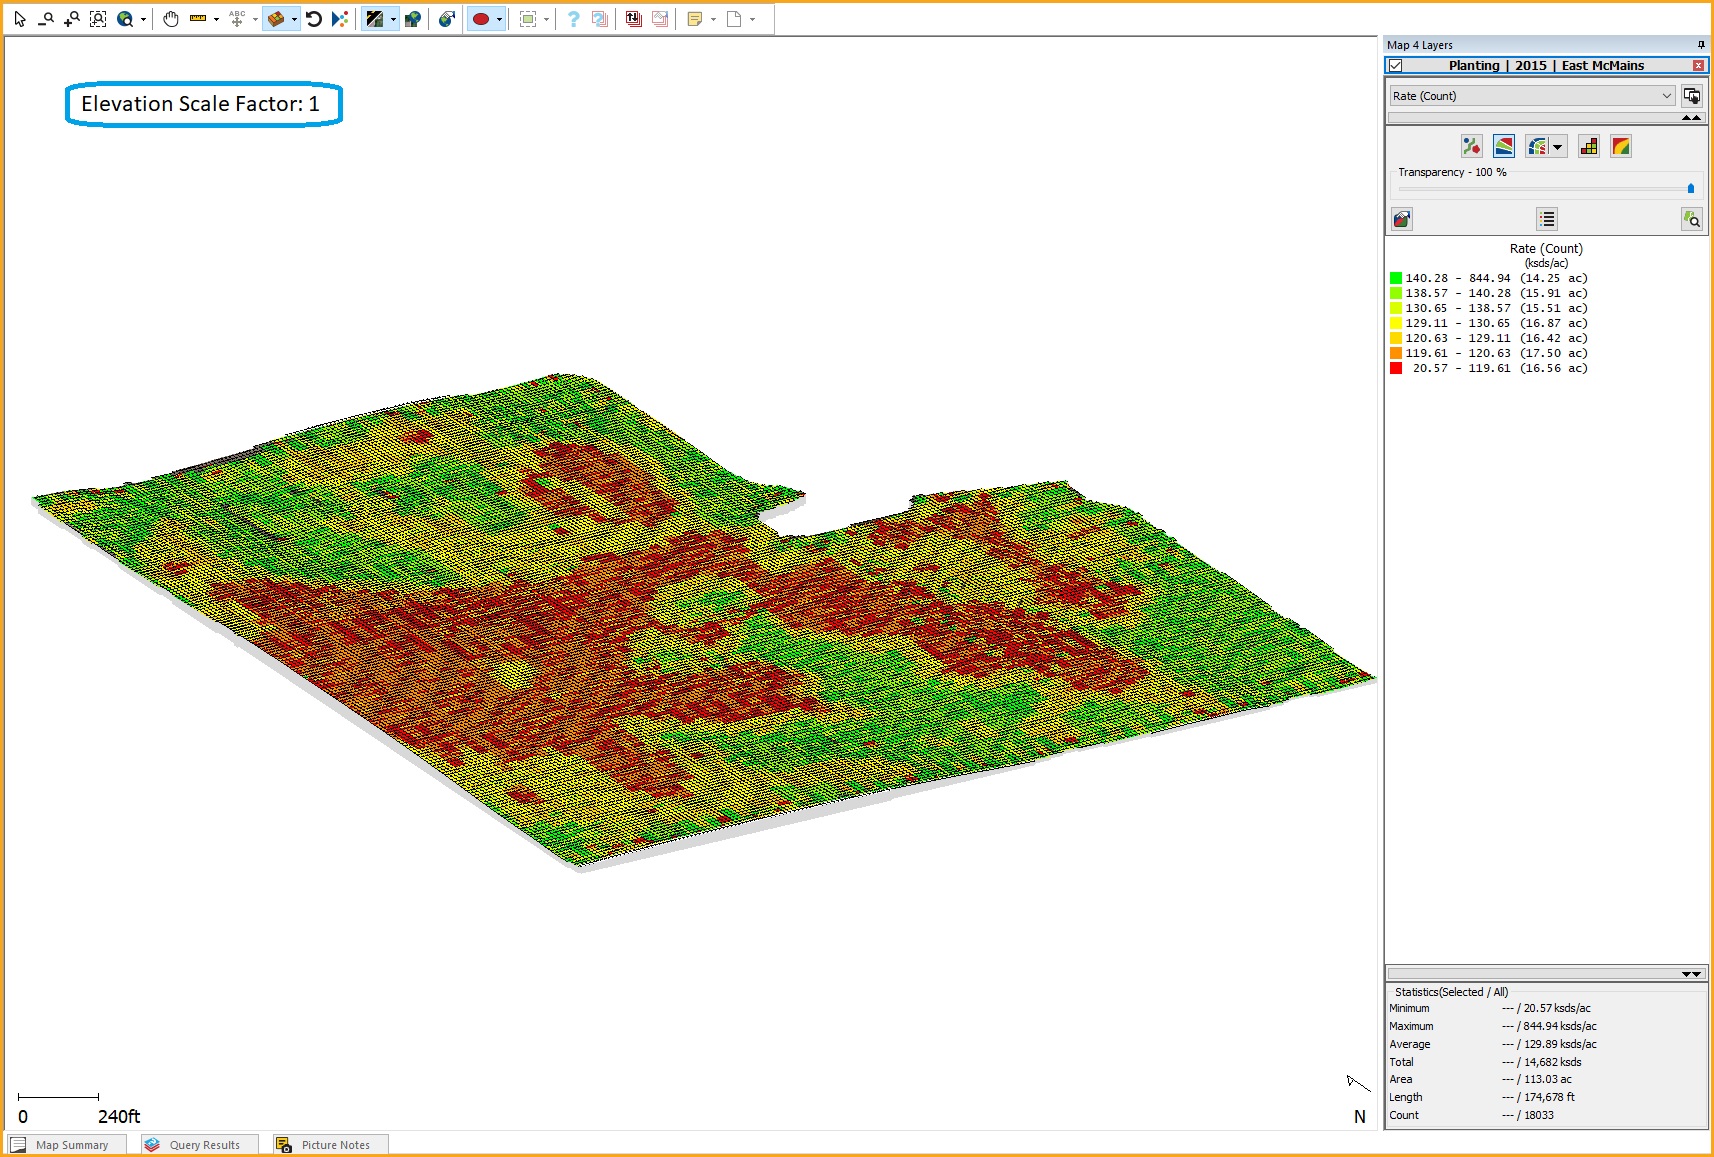Click the ABC label move tool
Viewport: 1714px width, 1157px height.
237,19
